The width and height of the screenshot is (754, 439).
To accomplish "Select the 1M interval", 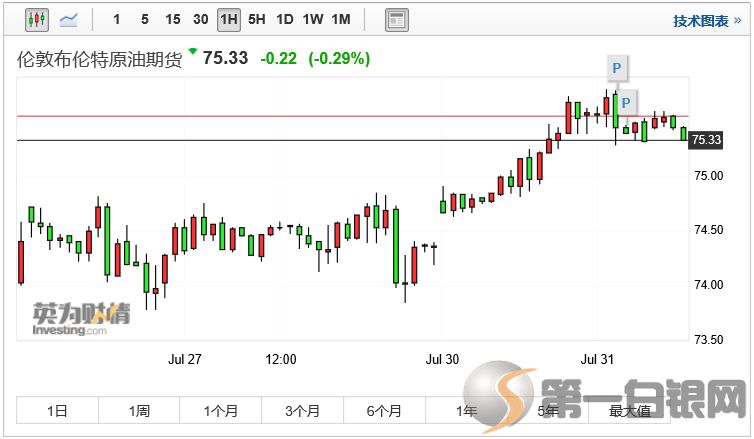I will 341,20.
